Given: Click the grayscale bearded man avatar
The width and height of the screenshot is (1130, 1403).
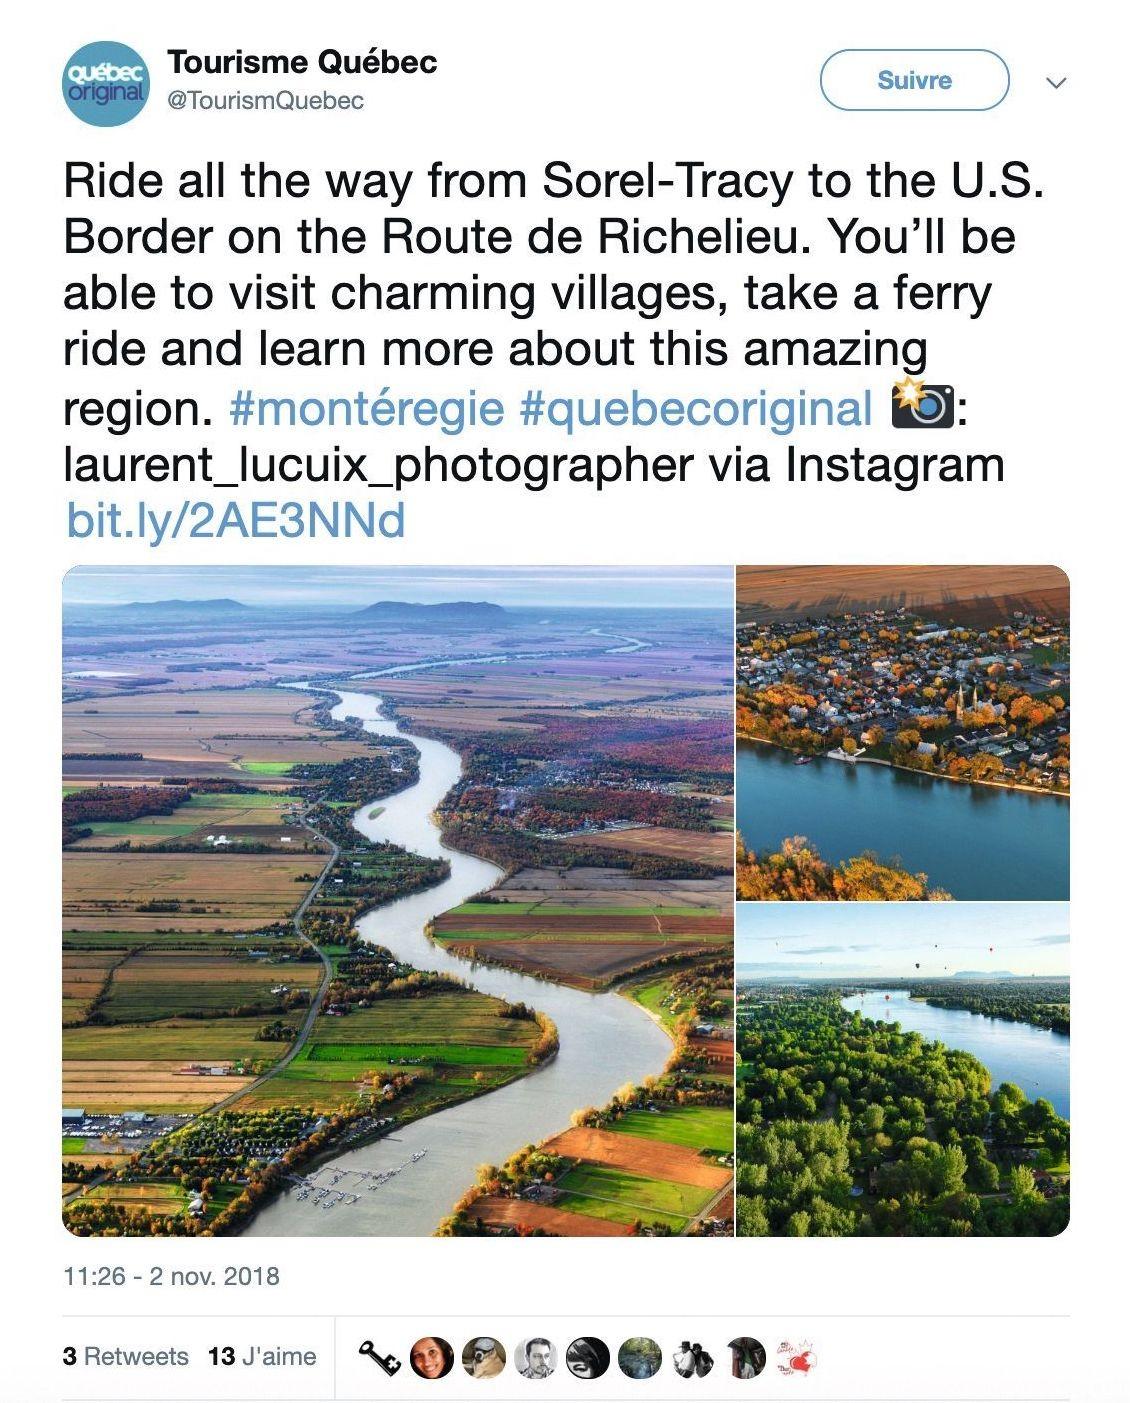Looking at the screenshot, I should tap(536, 1357).
